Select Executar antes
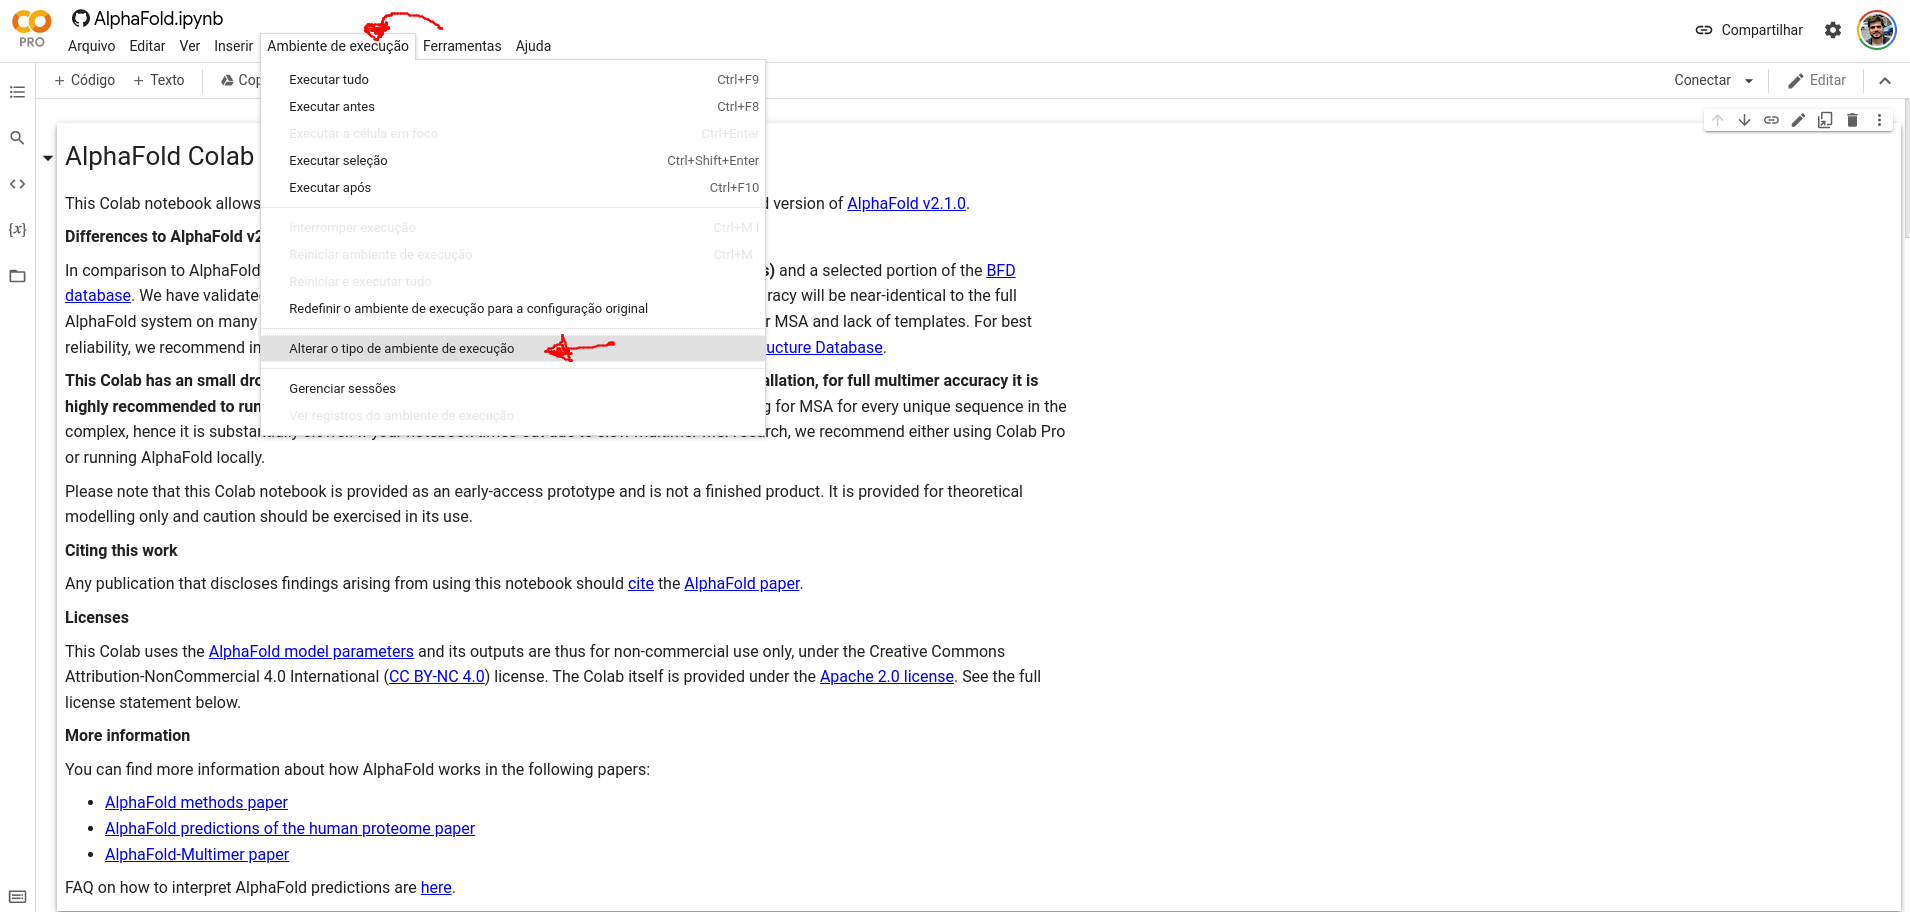The height and width of the screenshot is (912, 1910). 513,107
